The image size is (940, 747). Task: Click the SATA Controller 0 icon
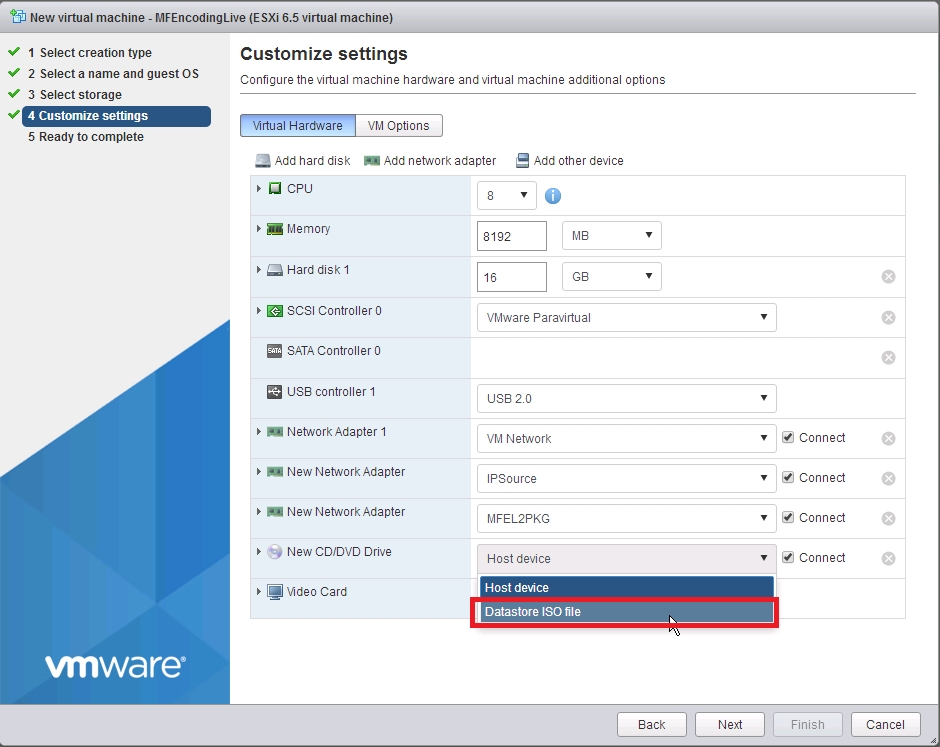coord(275,351)
